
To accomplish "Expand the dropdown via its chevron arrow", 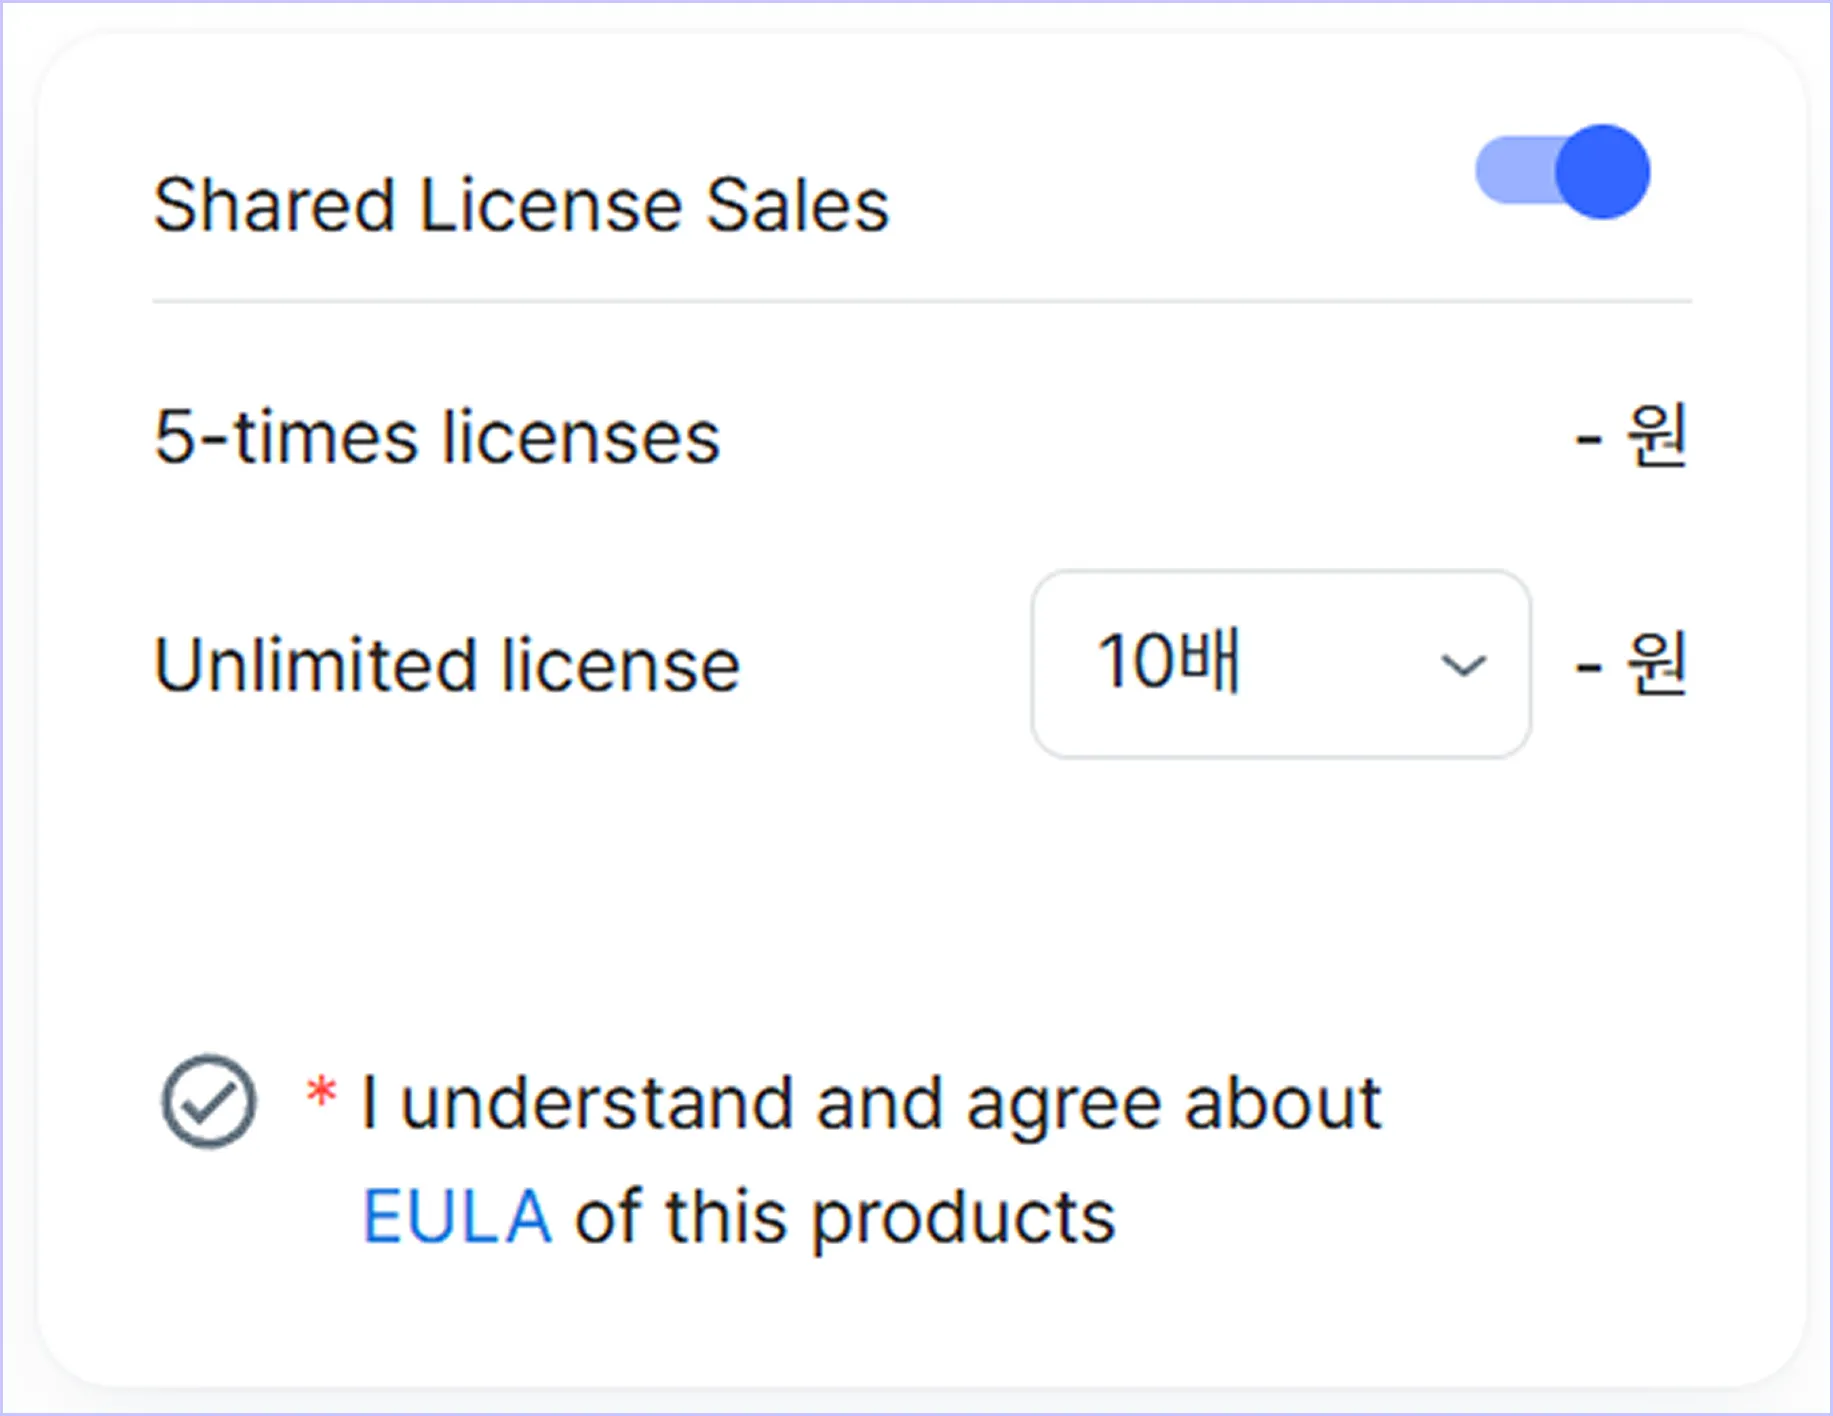I will (x=1463, y=665).
